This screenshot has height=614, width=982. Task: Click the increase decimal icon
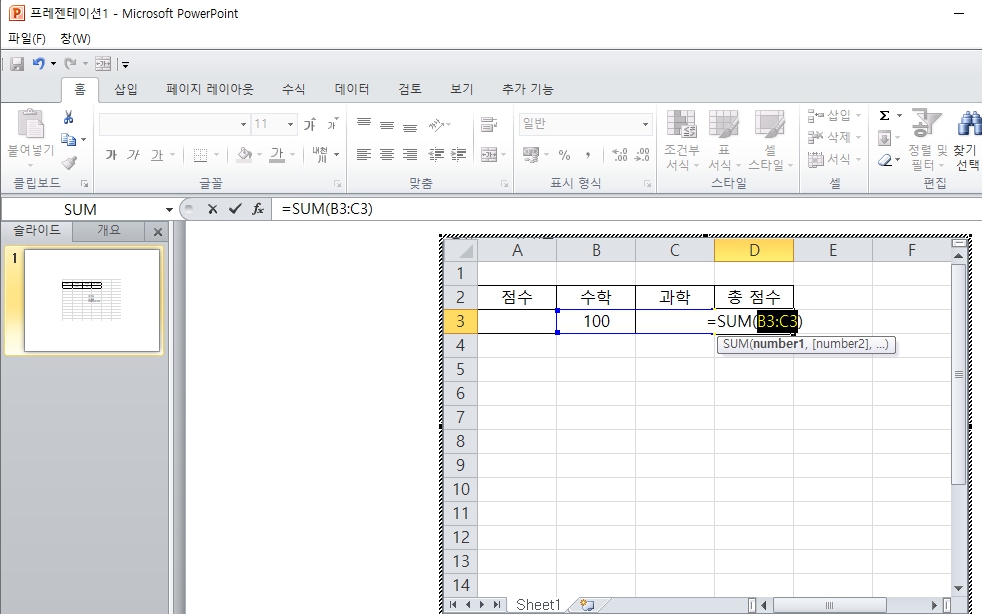click(619, 155)
